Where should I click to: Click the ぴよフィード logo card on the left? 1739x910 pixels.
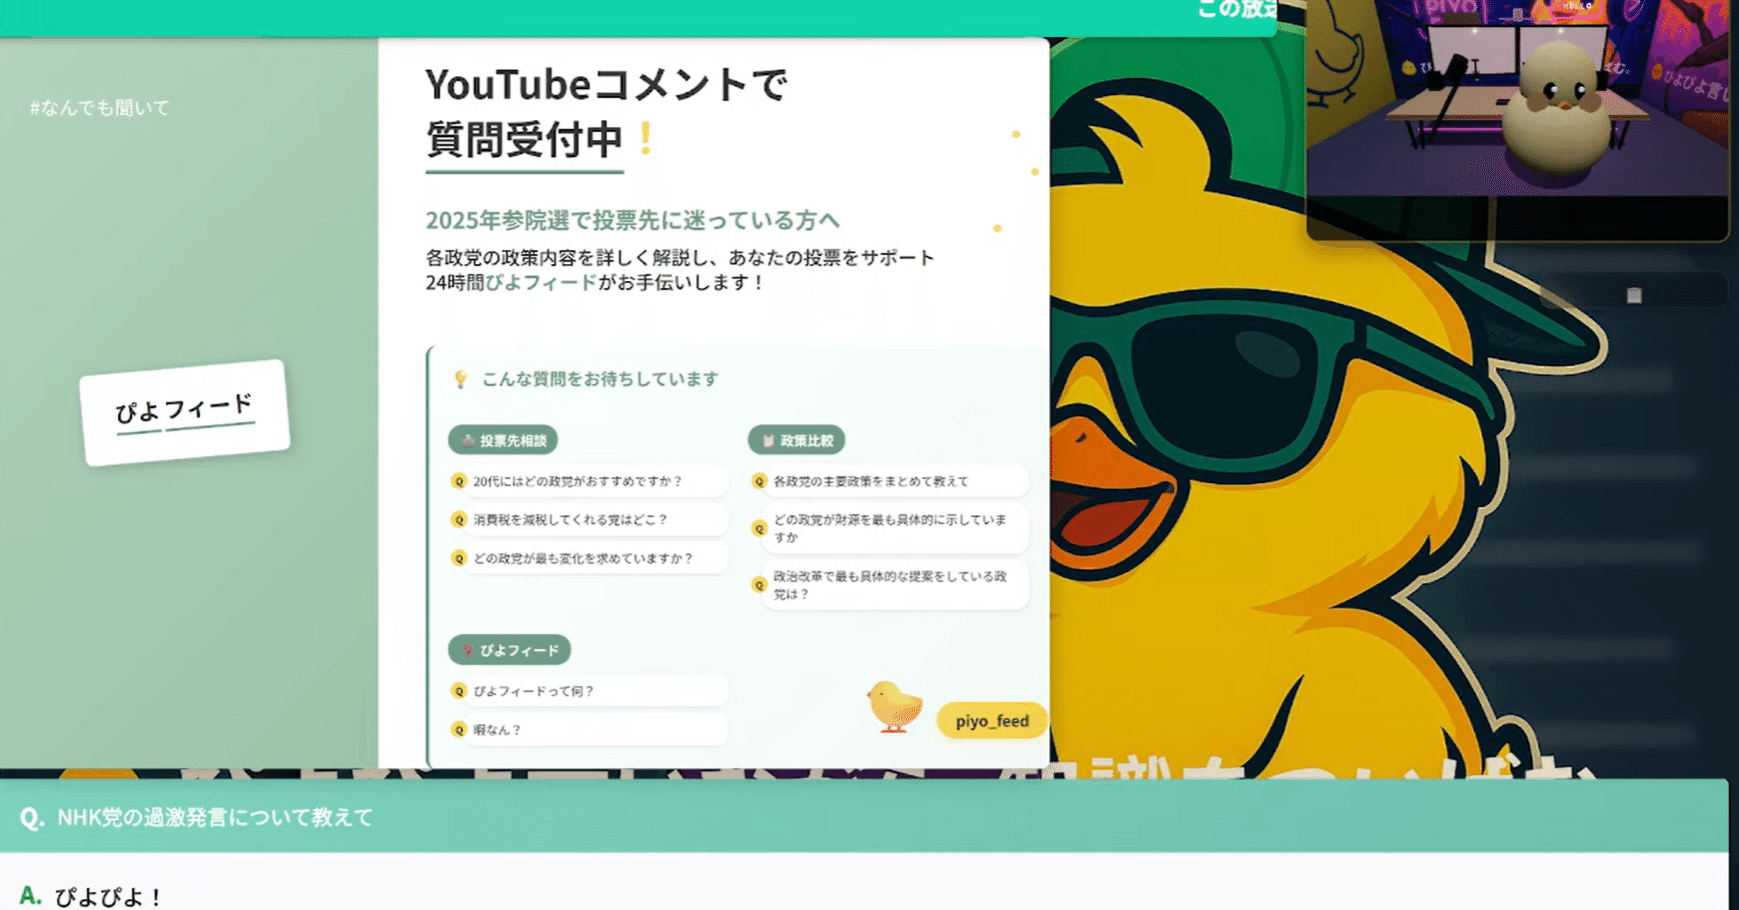point(185,408)
